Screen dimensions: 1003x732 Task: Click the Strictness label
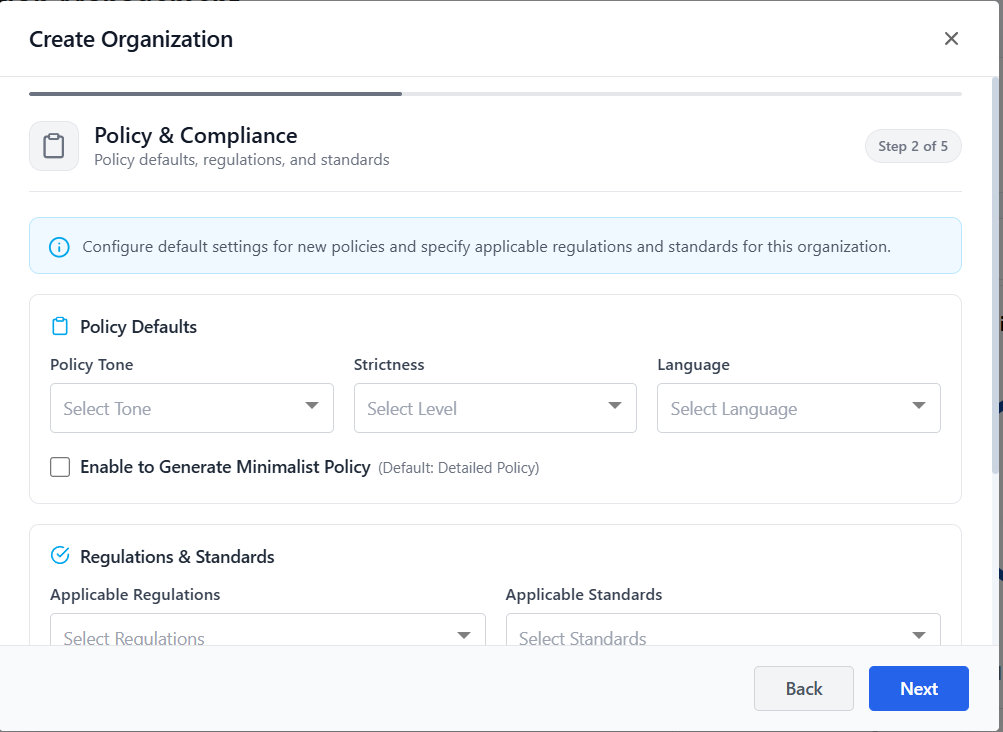pyautogui.click(x=389, y=365)
